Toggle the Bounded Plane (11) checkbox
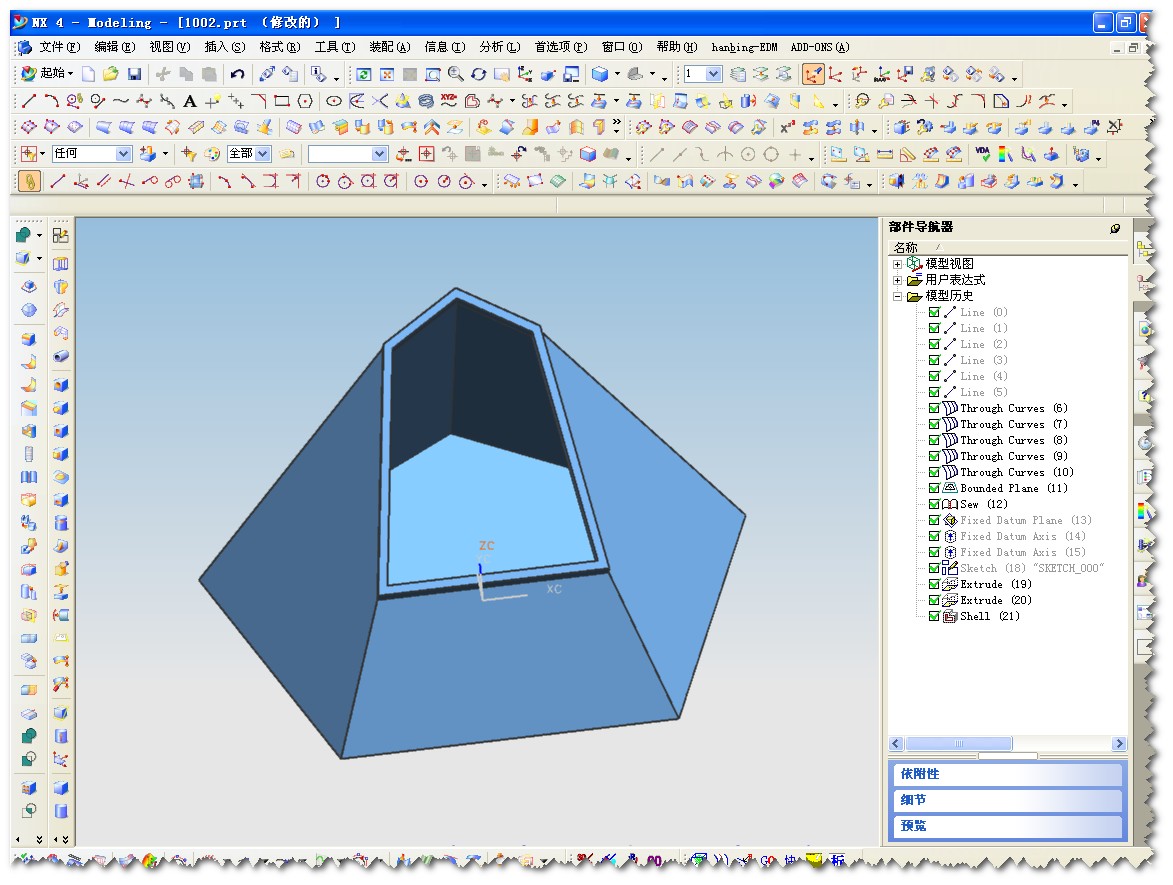 (x=934, y=488)
